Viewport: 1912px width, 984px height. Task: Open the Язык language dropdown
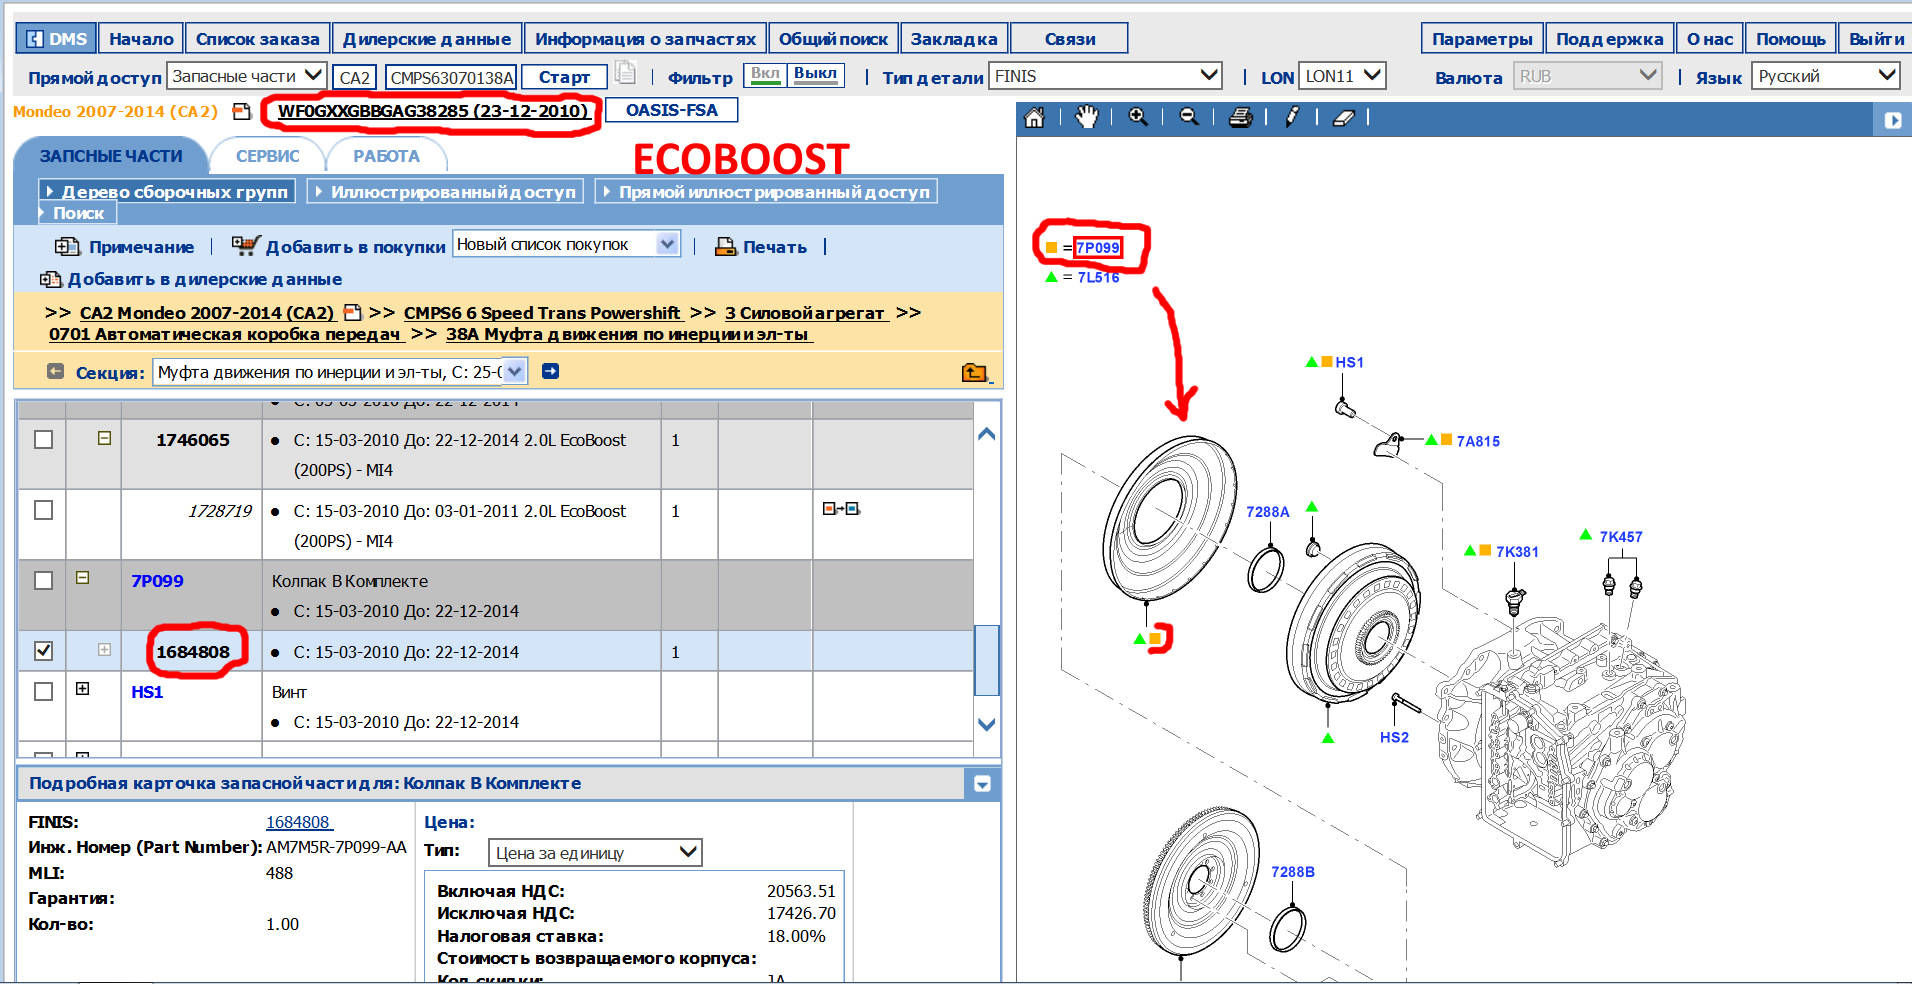pyautogui.click(x=1826, y=76)
